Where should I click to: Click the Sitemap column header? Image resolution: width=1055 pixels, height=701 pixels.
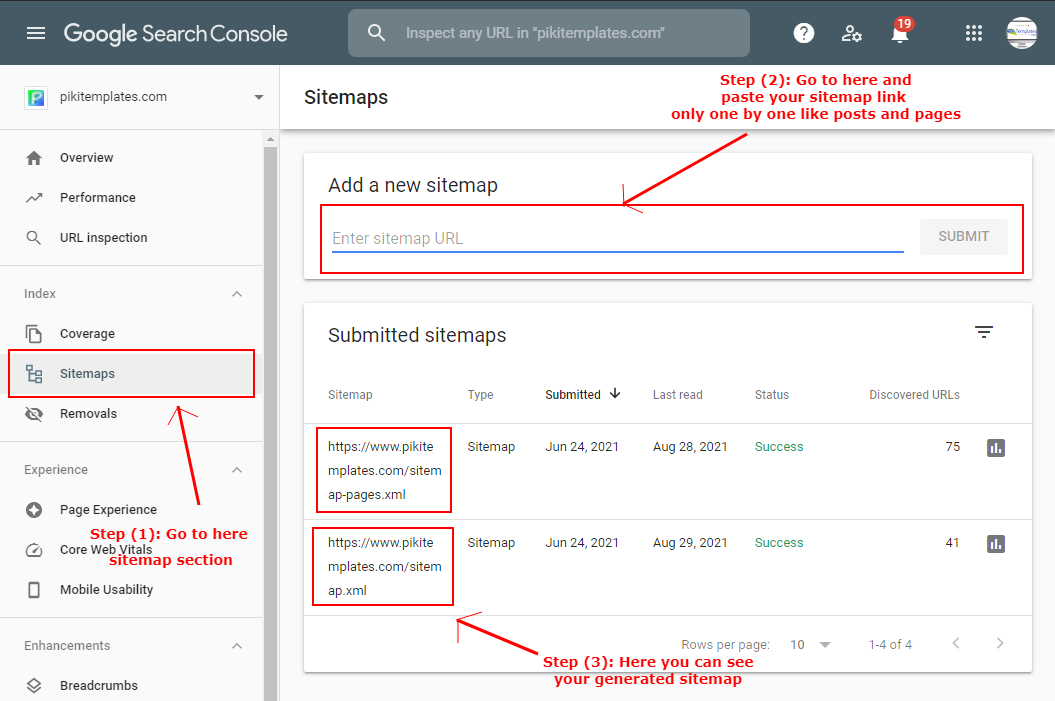[350, 395]
